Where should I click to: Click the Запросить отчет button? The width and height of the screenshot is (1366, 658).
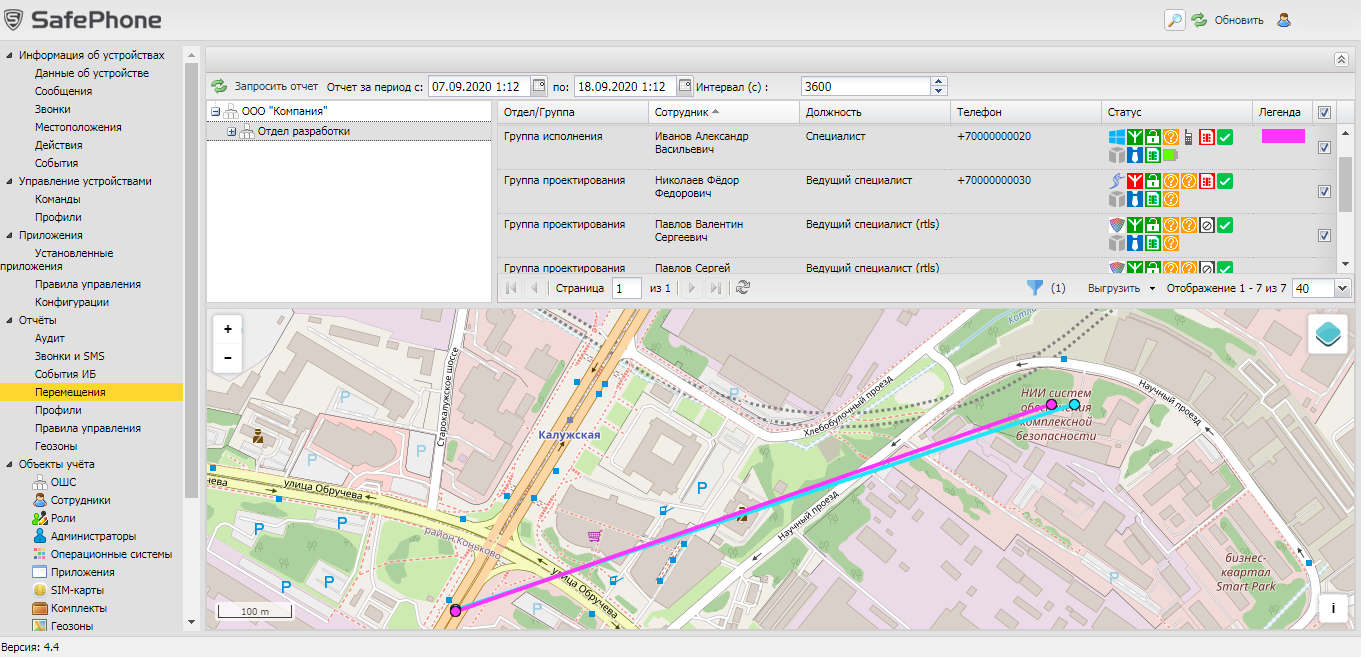(x=265, y=86)
